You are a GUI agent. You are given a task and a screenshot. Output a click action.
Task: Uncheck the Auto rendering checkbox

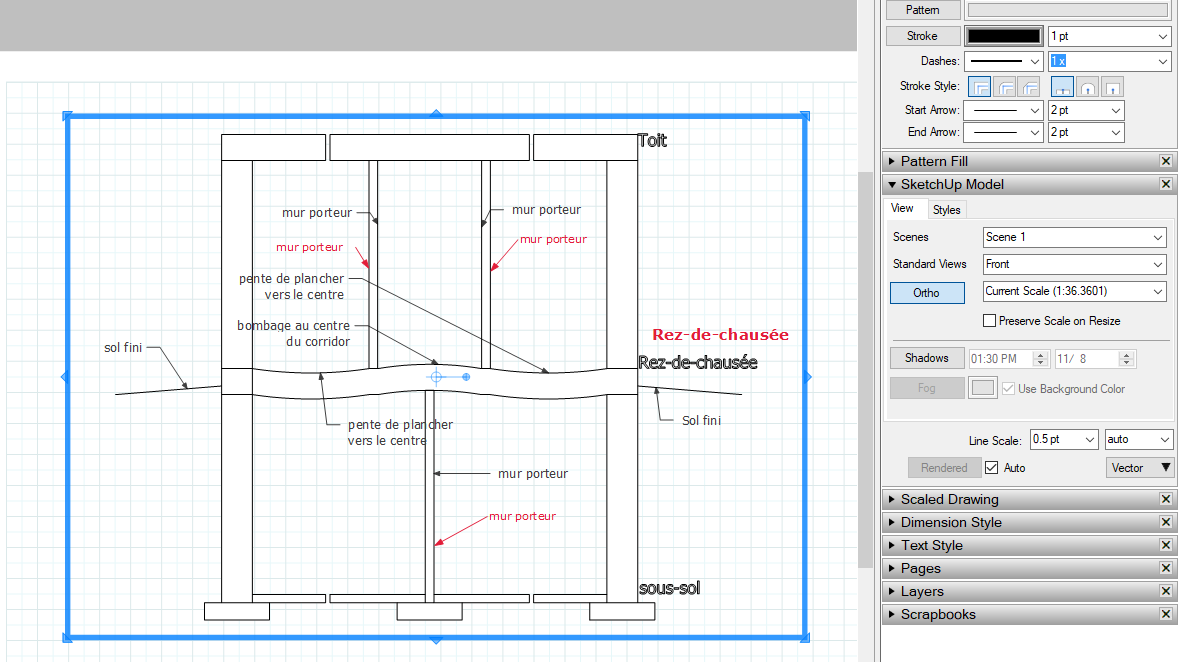tap(991, 467)
